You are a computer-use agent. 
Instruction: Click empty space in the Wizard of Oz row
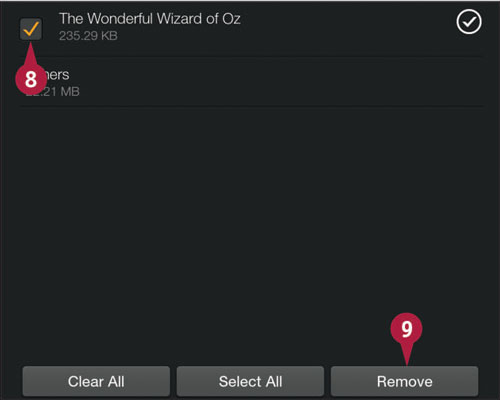(x=347, y=28)
